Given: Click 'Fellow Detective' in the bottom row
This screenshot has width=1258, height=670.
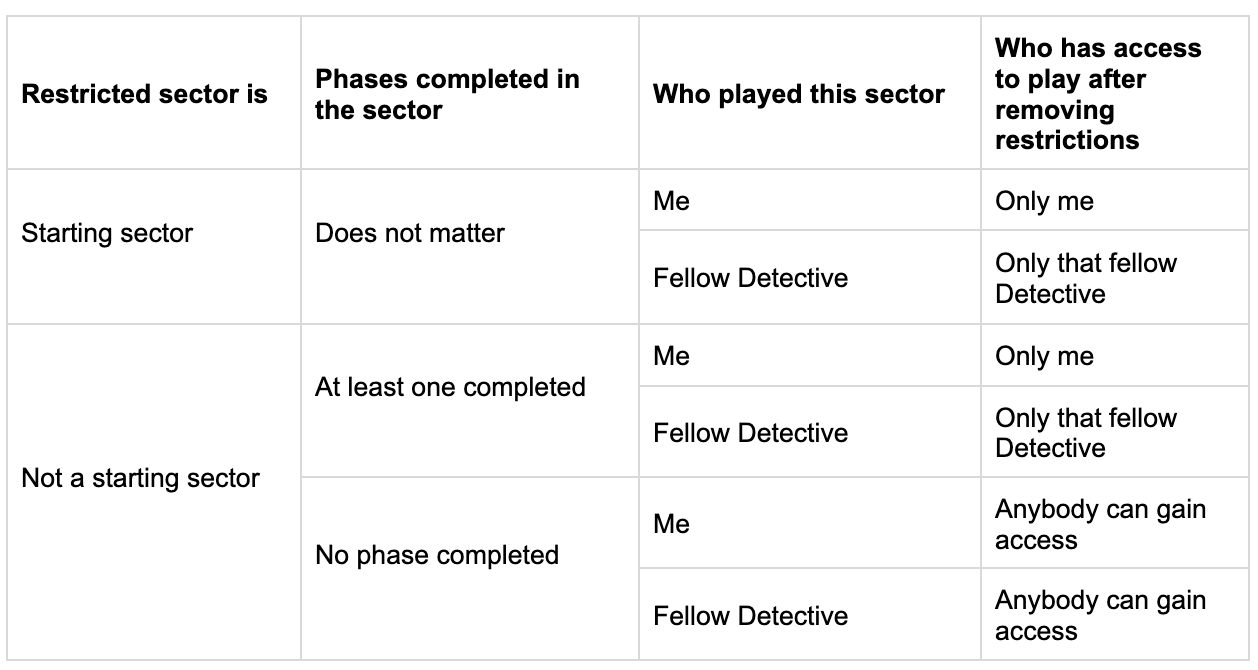Looking at the screenshot, I should [x=750, y=616].
